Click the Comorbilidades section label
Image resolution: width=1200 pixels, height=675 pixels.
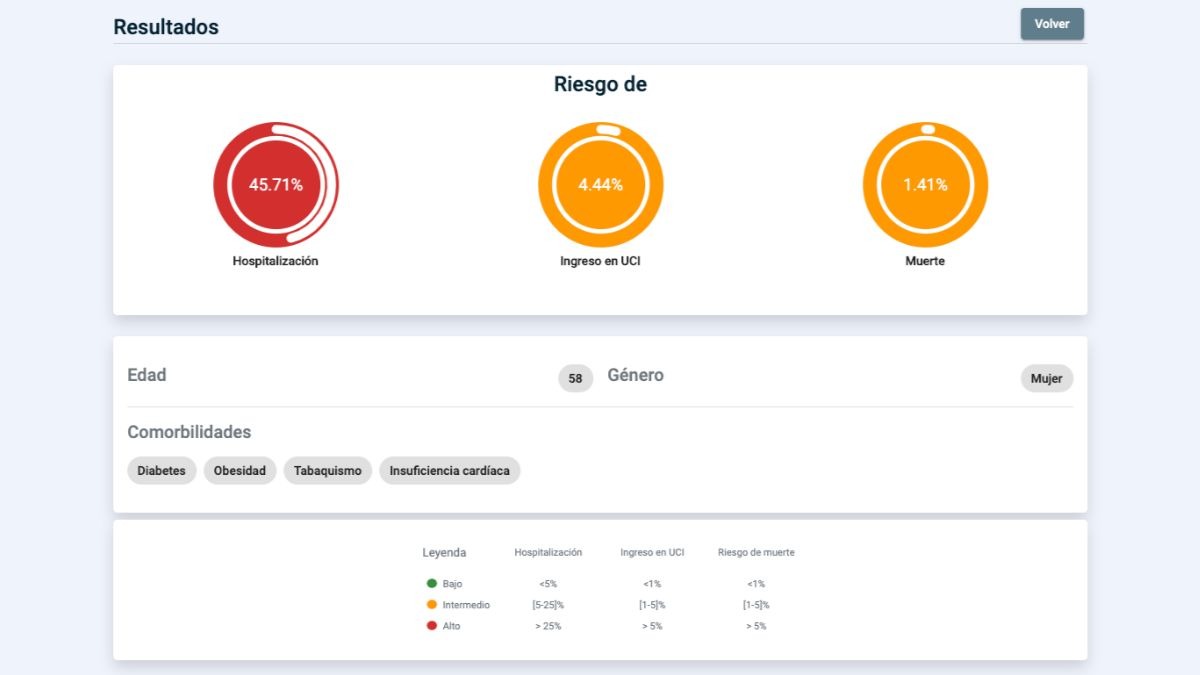(189, 433)
